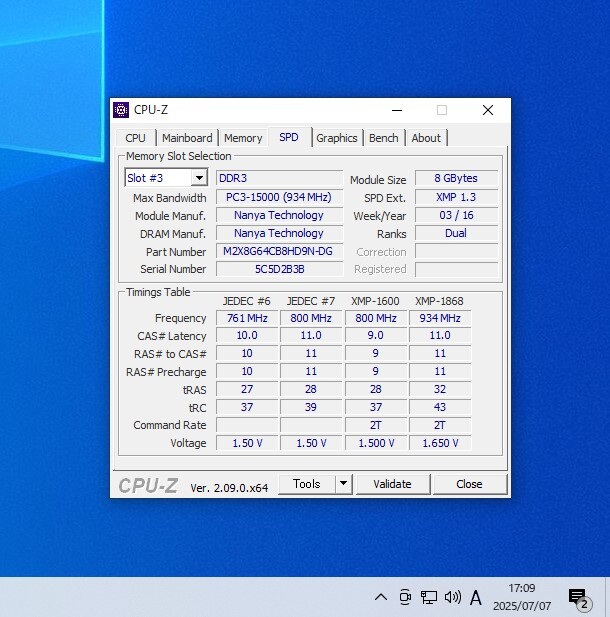This screenshot has height=617, width=610.
Task: Click the DDR3 memory type field
Action: 279,178
